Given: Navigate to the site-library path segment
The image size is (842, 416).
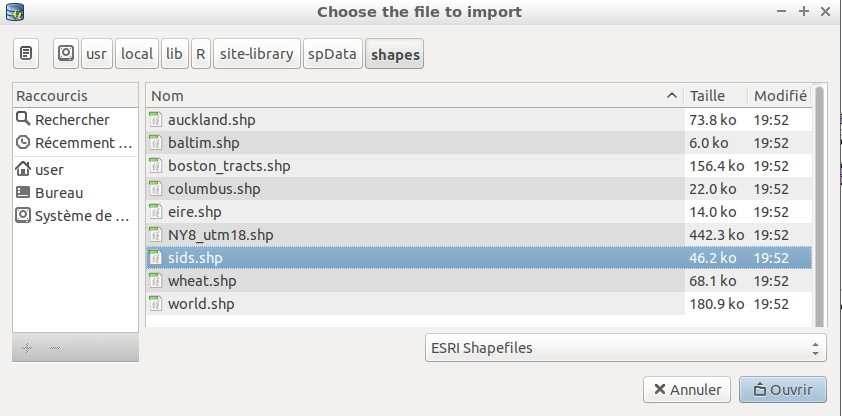Looking at the screenshot, I should pos(257,54).
